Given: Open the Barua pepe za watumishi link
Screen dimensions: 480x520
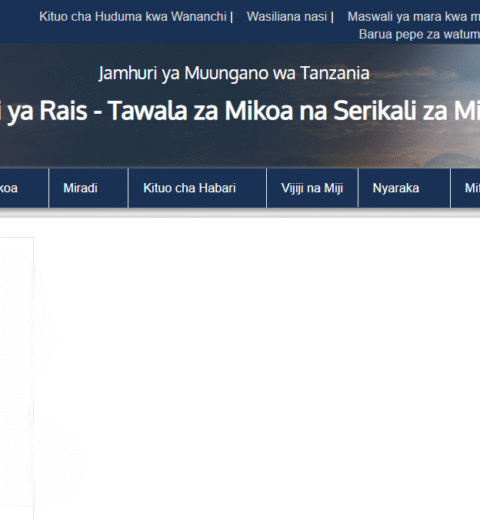Looking at the screenshot, I should 419,34.
